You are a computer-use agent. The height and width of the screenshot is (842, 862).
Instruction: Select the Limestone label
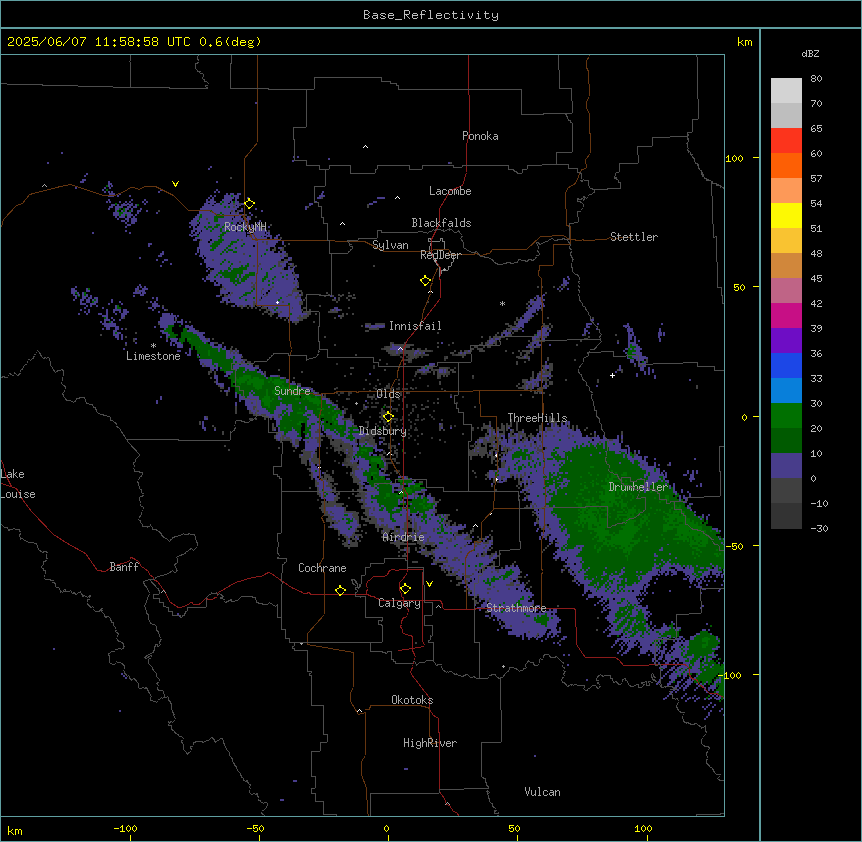153,356
